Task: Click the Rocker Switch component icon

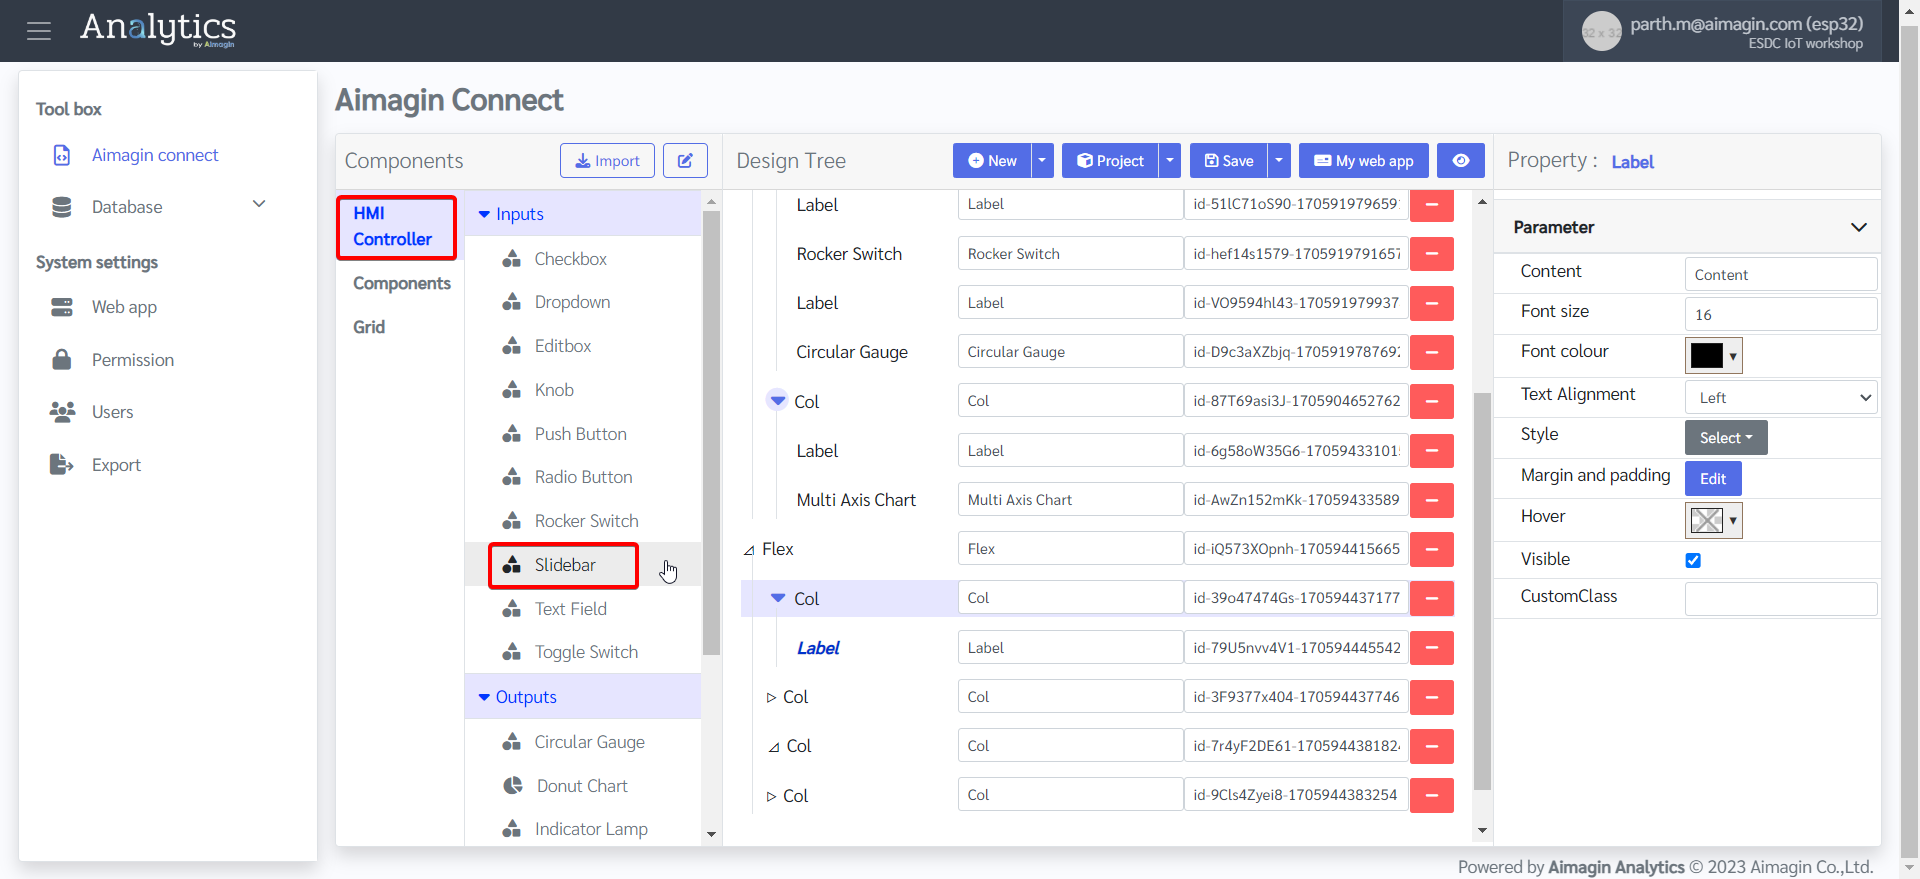Action: 512,521
